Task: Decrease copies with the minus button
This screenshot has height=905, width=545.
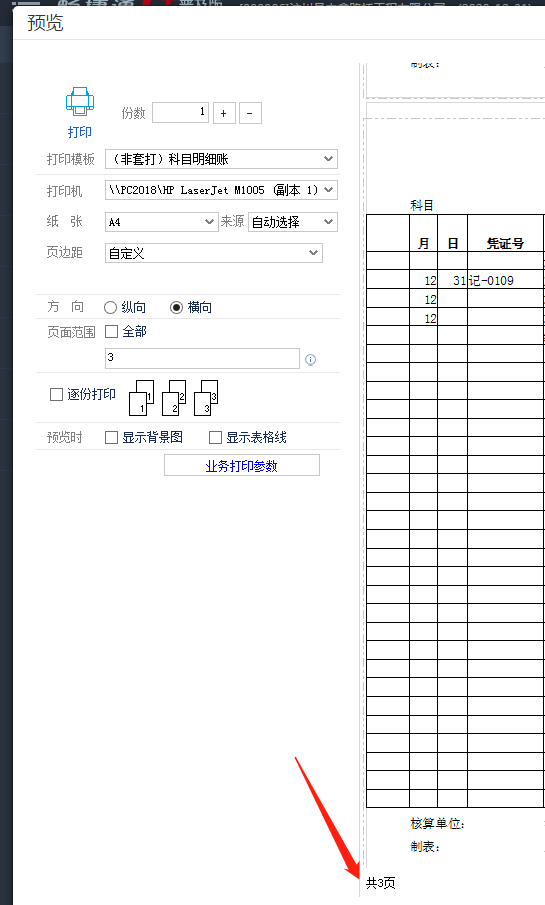Action: 250,113
